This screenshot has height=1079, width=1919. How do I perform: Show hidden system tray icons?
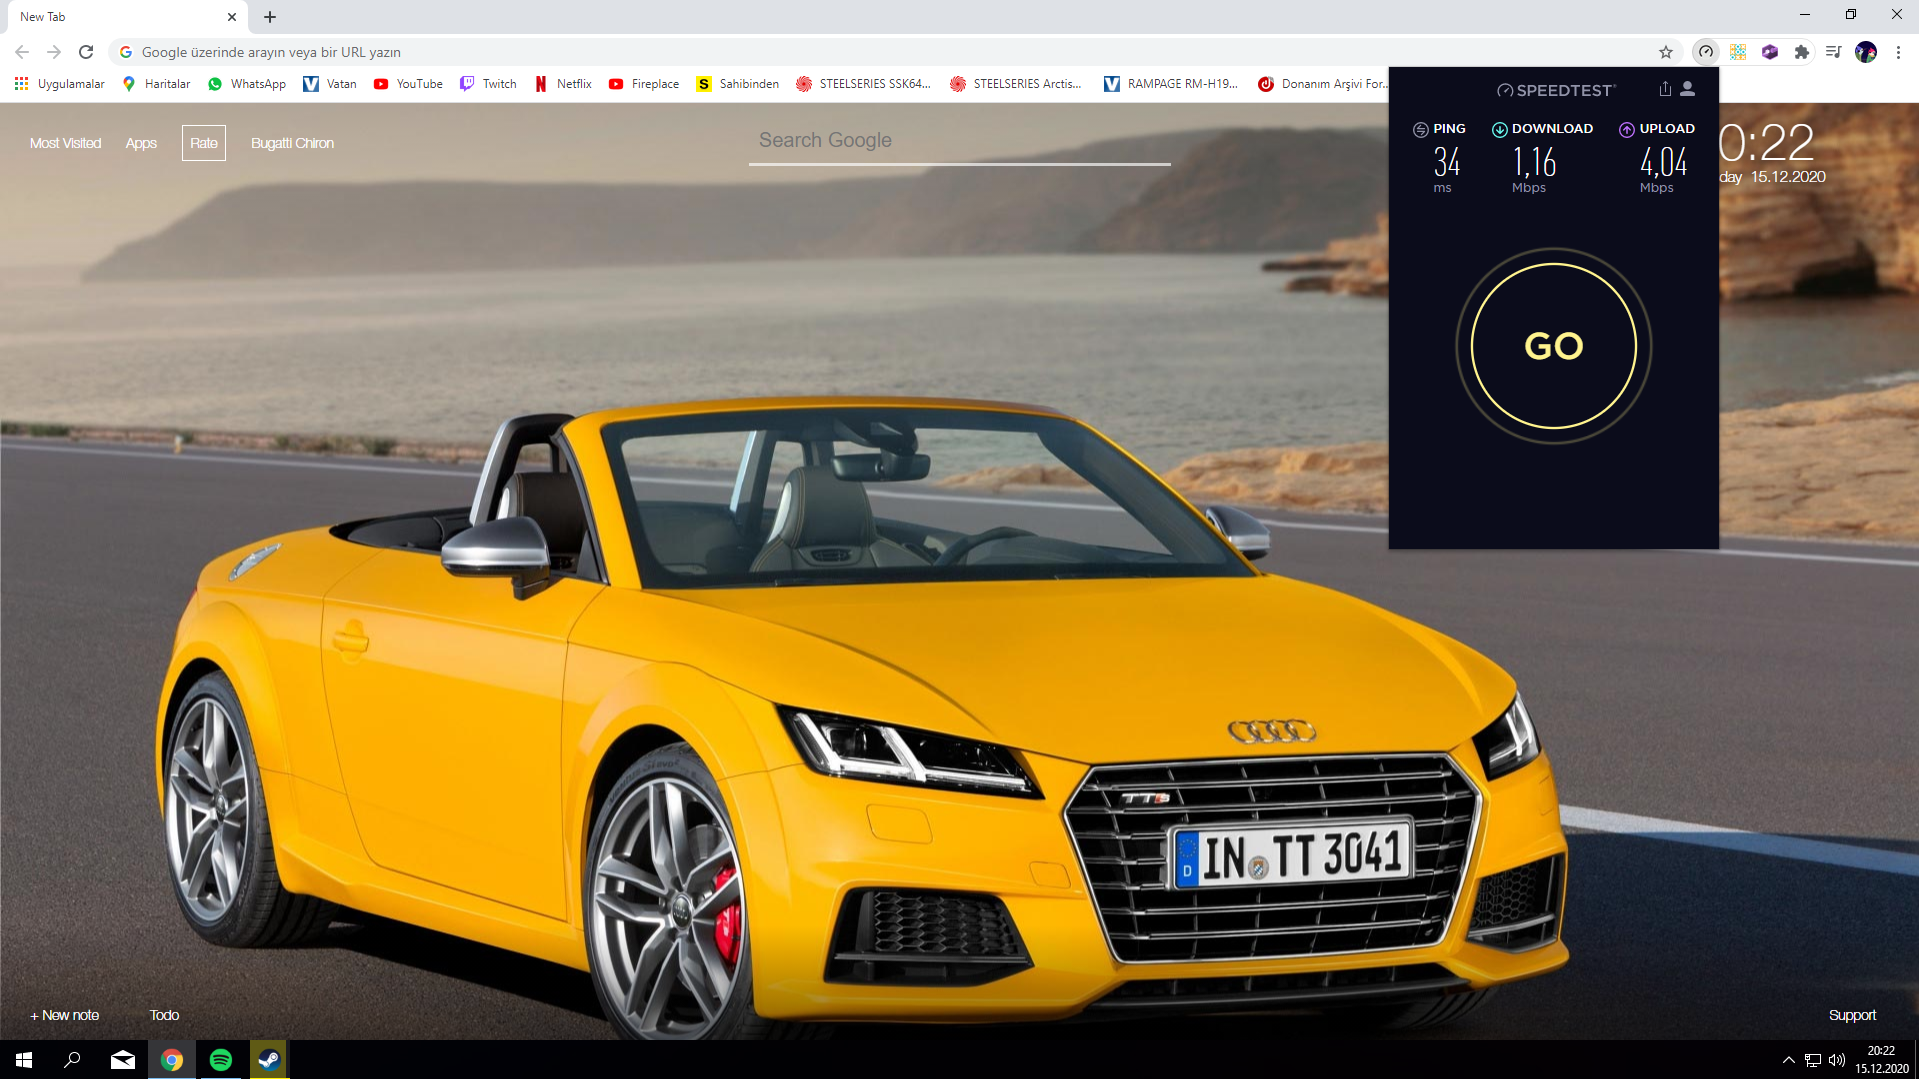point(1788,1060)
